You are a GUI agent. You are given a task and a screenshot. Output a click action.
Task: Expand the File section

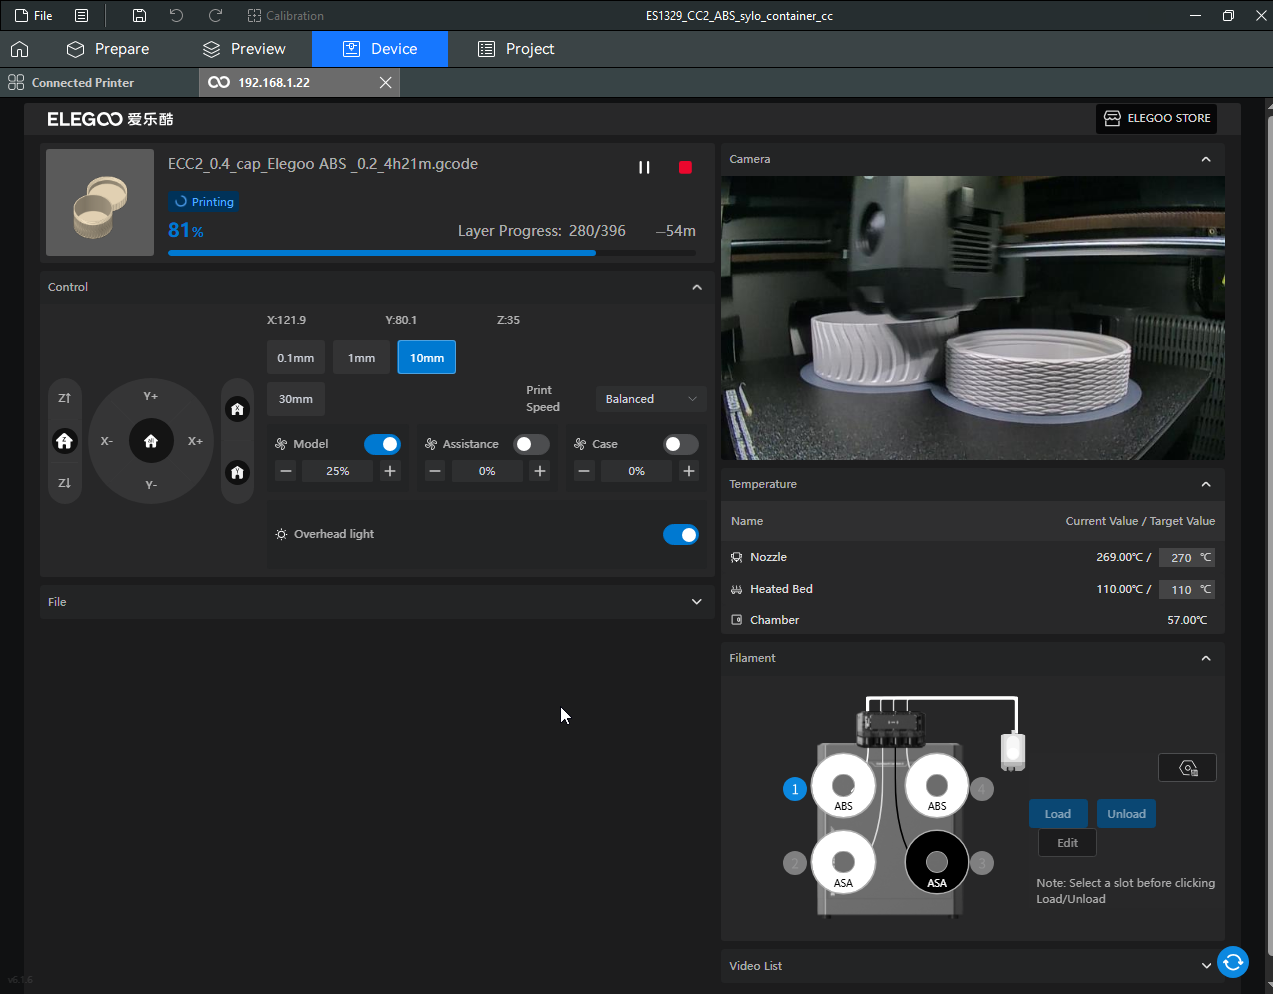click(696, 602)
